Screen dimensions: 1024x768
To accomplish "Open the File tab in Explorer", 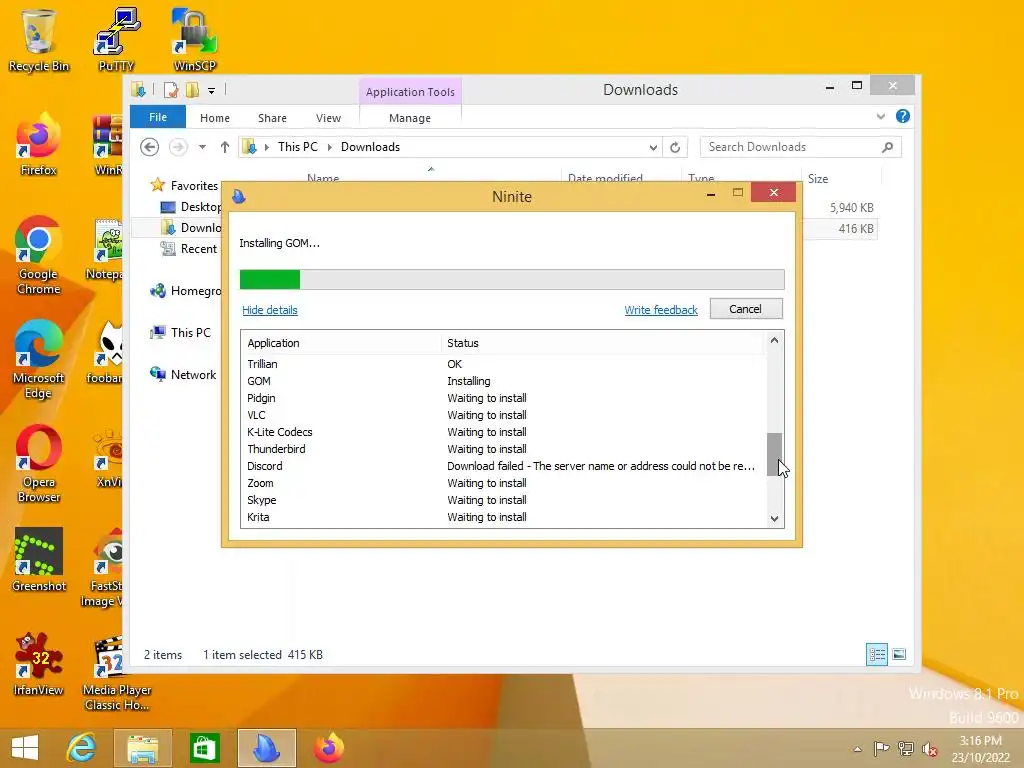I will (x=158, y=117).
